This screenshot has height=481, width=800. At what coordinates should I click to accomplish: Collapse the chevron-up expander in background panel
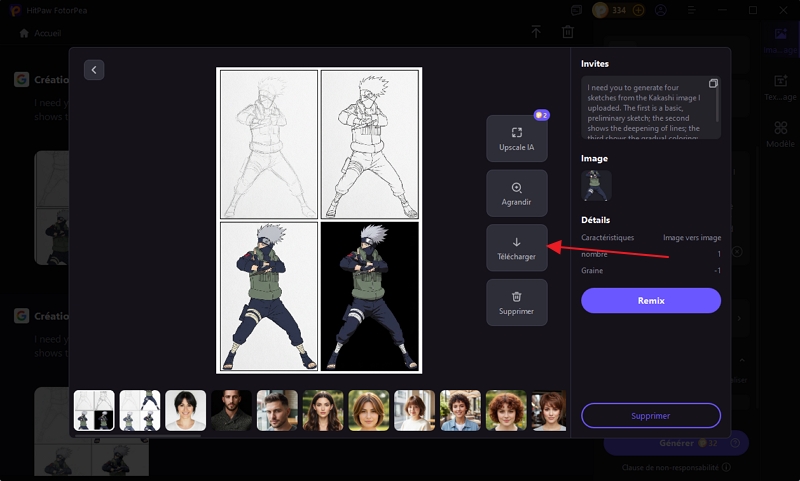coord(742,360)
